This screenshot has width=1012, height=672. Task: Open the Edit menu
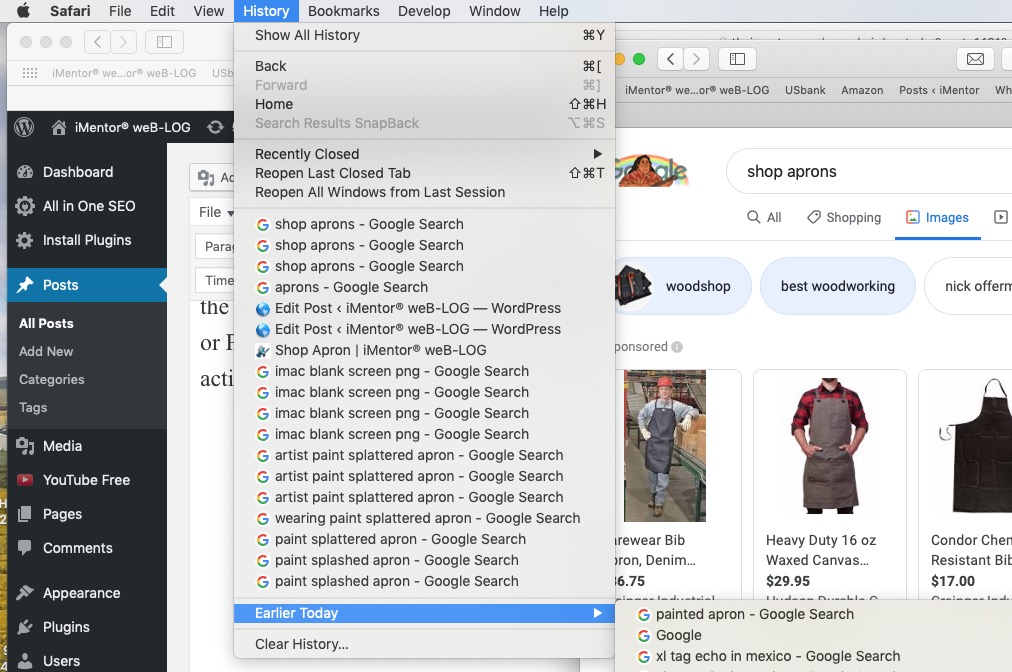coord(162,11)
